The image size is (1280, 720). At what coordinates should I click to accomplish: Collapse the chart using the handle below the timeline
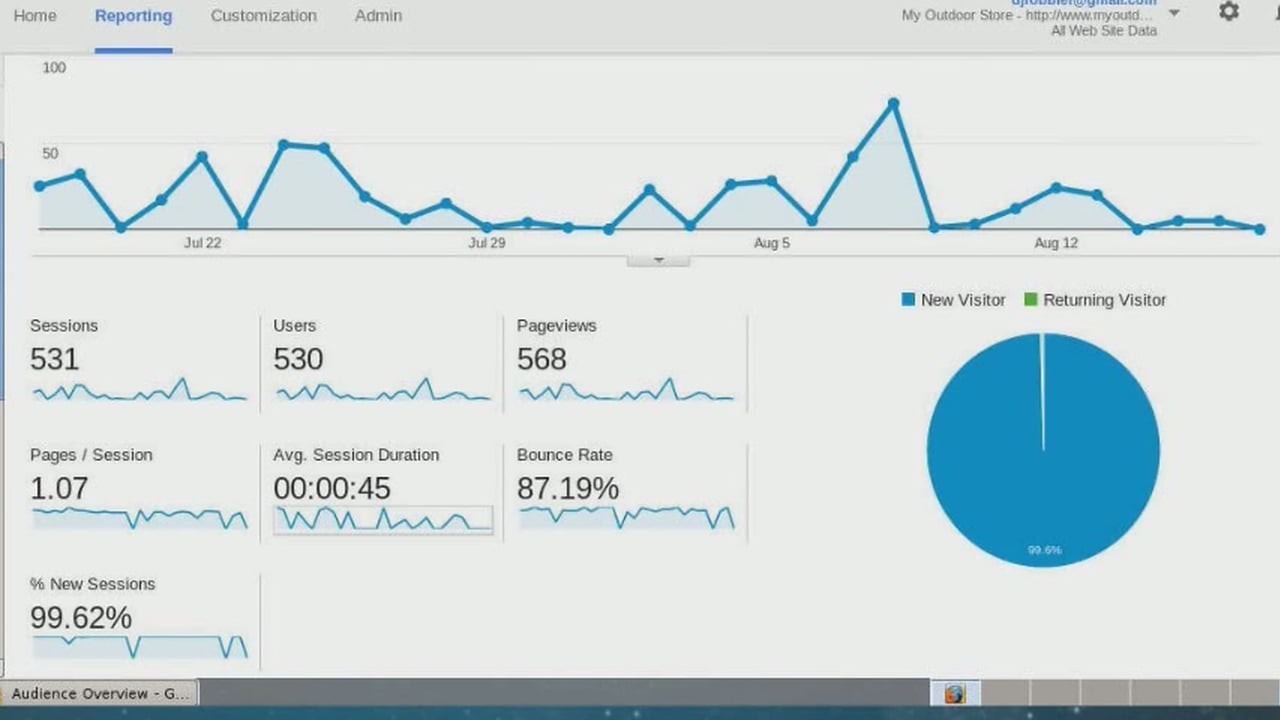coord(658,260)
